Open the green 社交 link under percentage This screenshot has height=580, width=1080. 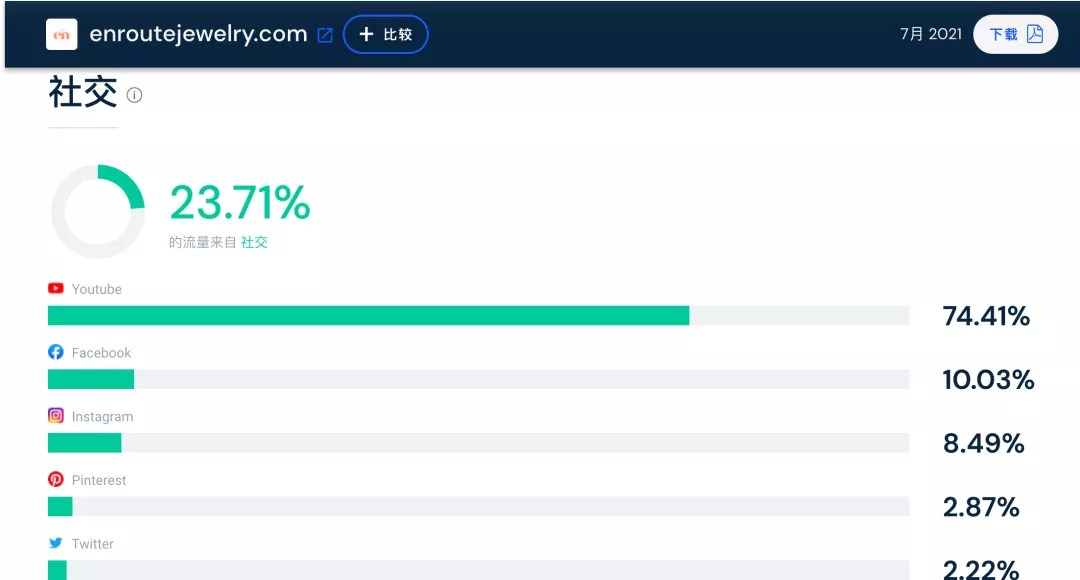point(254,242)
